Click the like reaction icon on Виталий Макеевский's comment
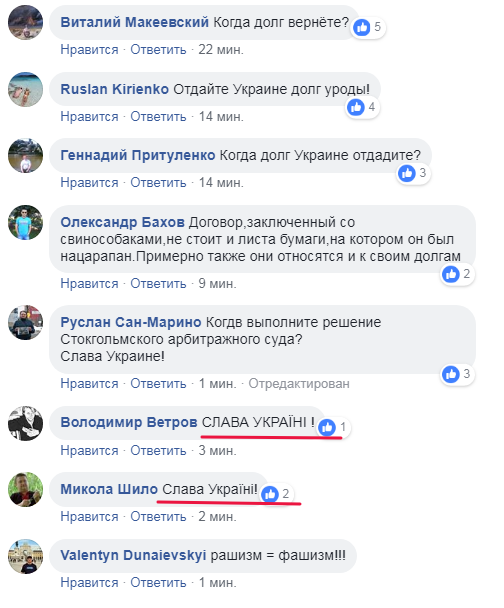This screenshot has height=608, width=504. point(362,27)
